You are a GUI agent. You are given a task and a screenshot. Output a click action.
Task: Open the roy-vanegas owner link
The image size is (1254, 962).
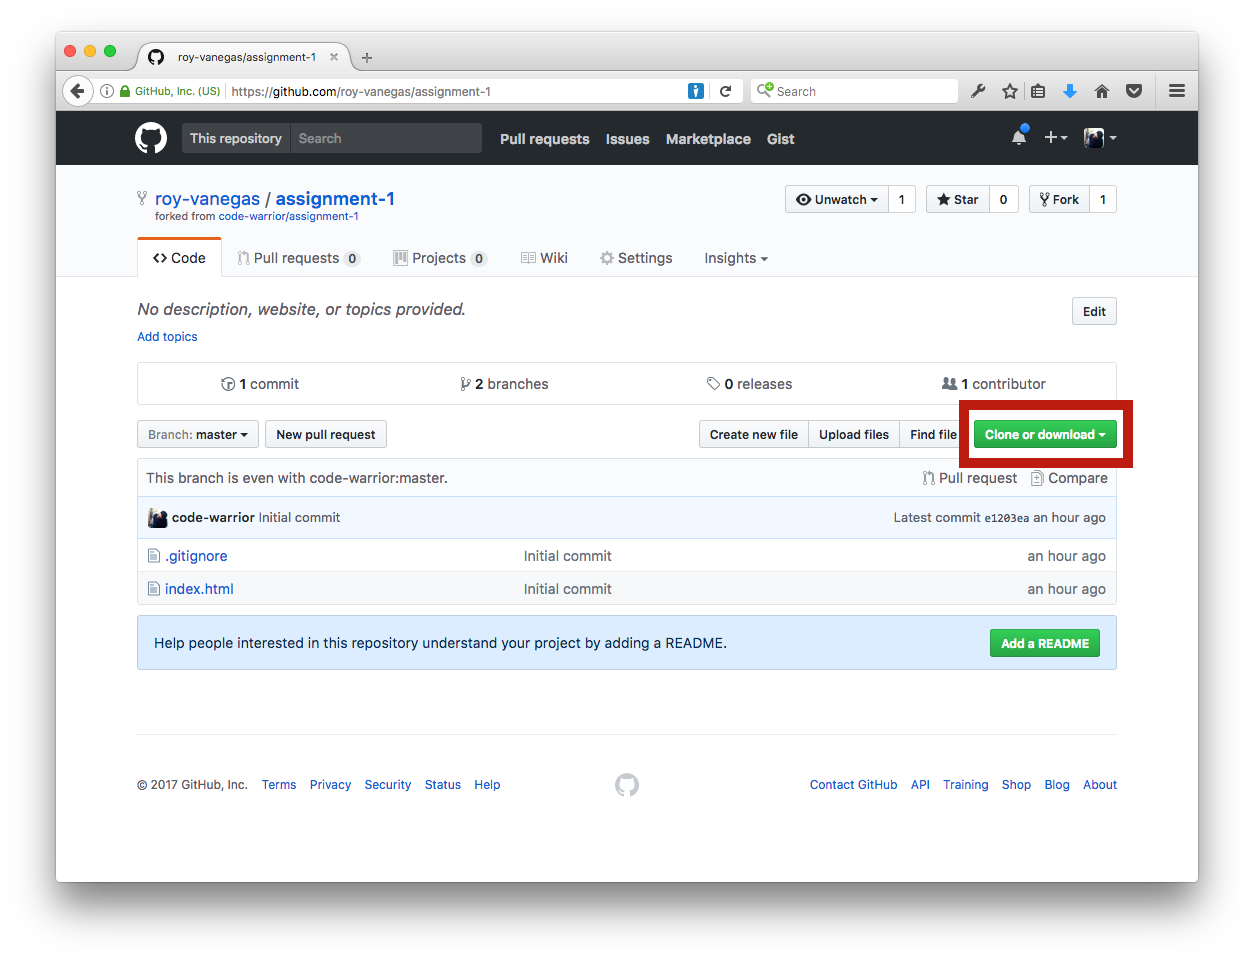(207, 199)
